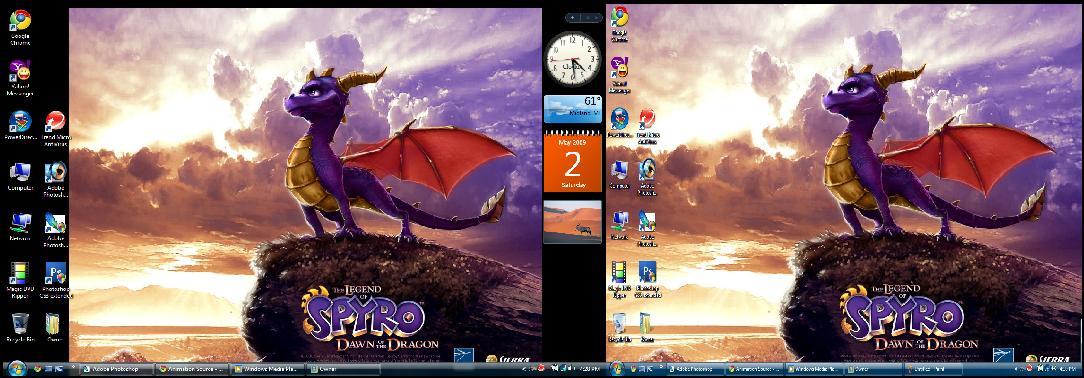Open Google Chrome shortcut on left desktop
This screenshot has height=378, width=1084.
coord(19,28)
